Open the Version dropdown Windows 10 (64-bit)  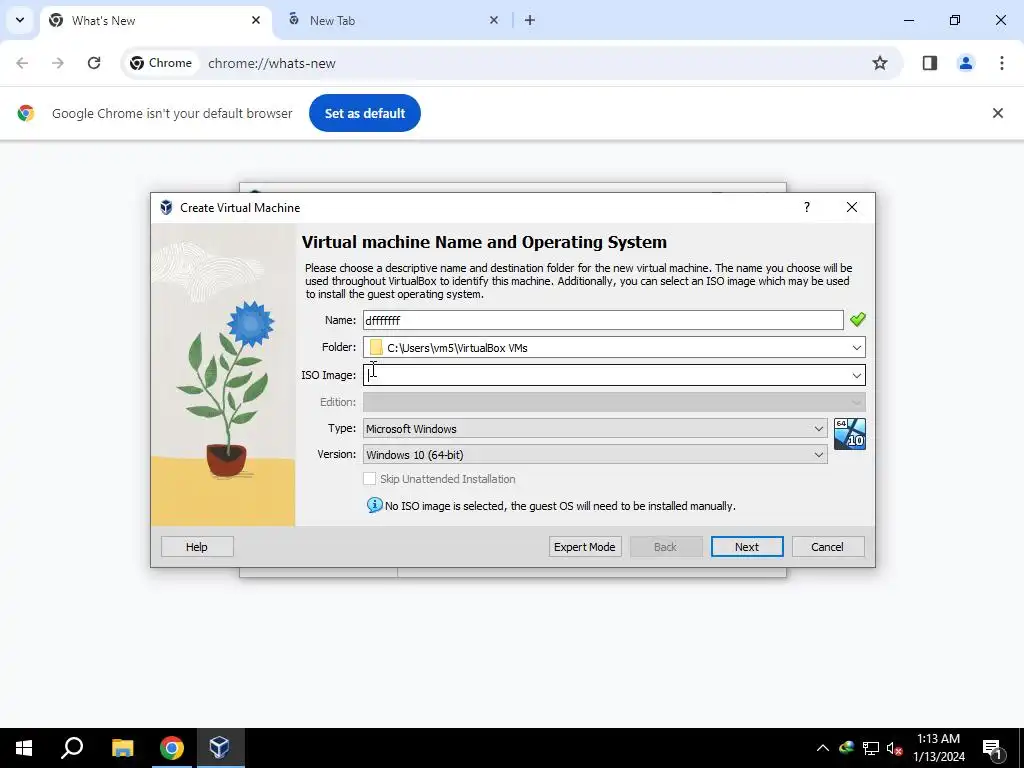tap(595, 455)
